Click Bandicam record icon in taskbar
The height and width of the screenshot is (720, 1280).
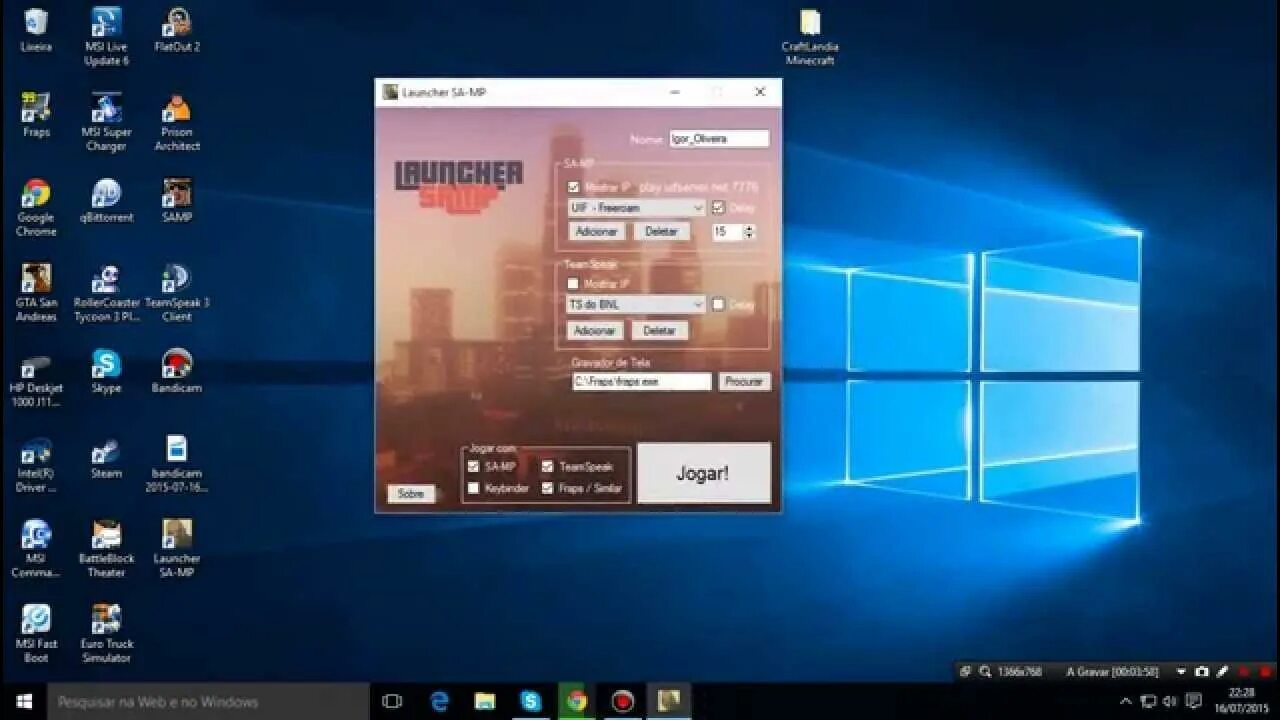coord(623,701)
